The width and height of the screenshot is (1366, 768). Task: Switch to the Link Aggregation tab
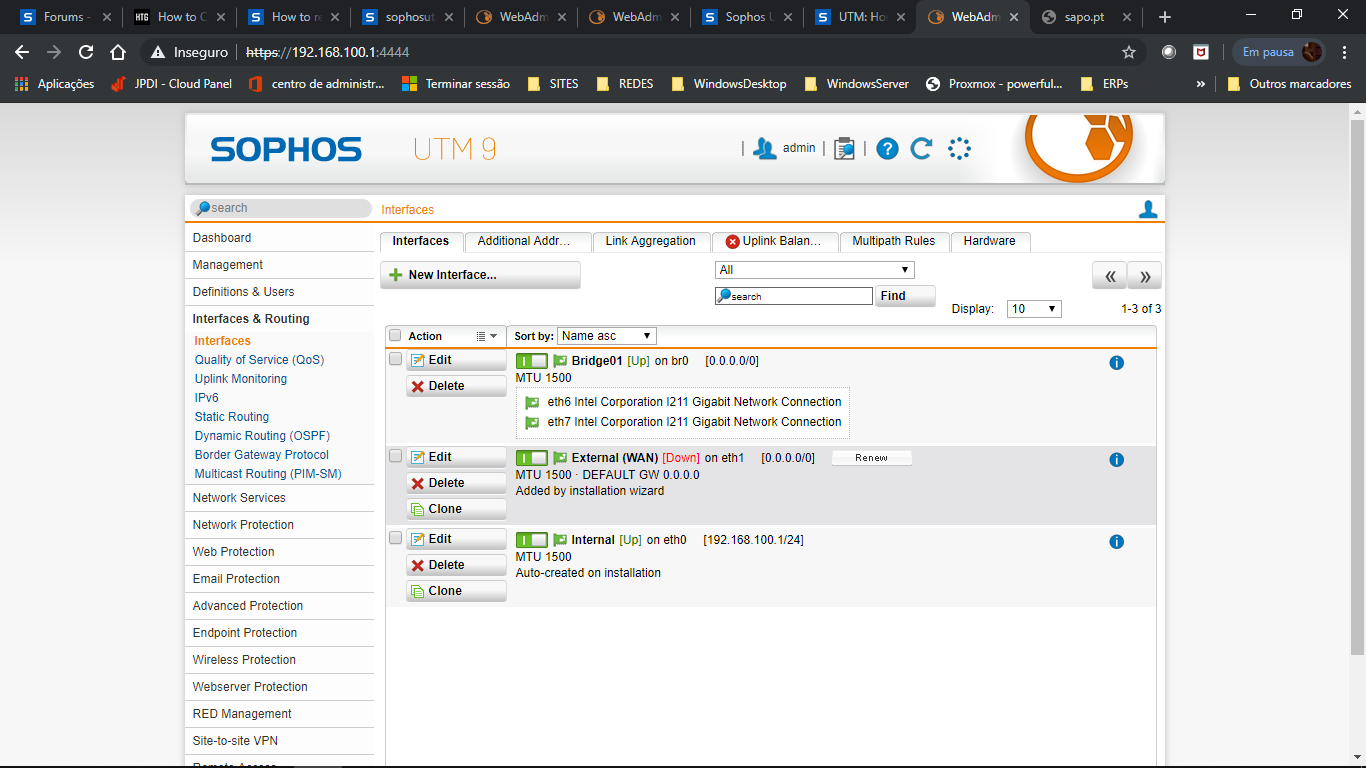(x=651, y=241)
